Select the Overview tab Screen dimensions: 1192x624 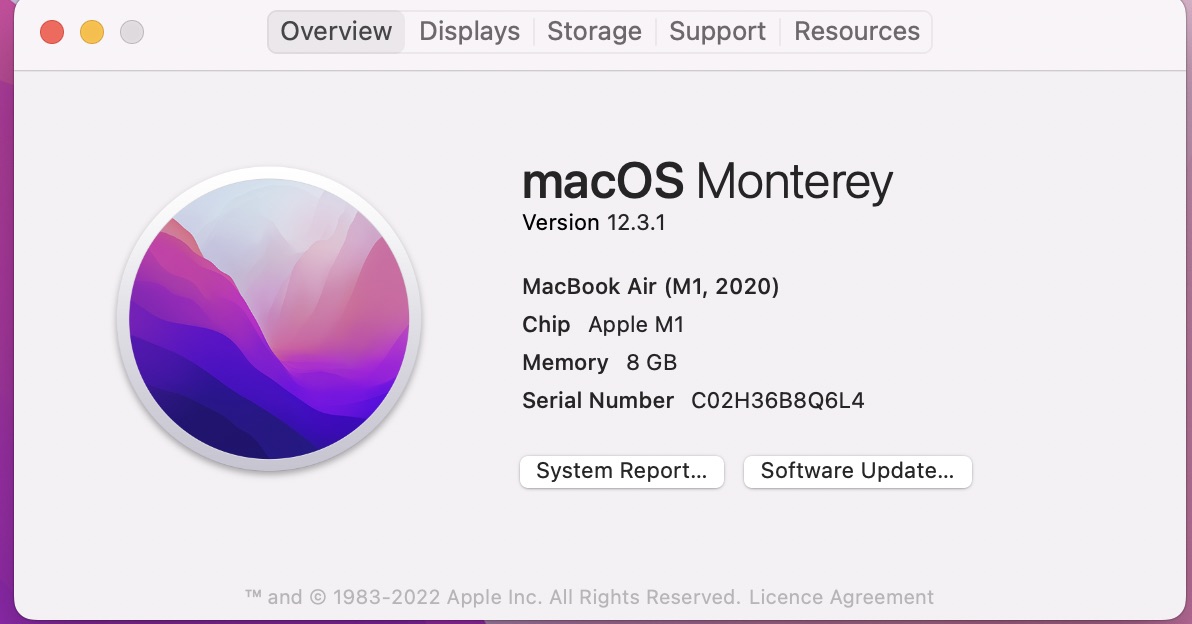(x=335, y=31)
